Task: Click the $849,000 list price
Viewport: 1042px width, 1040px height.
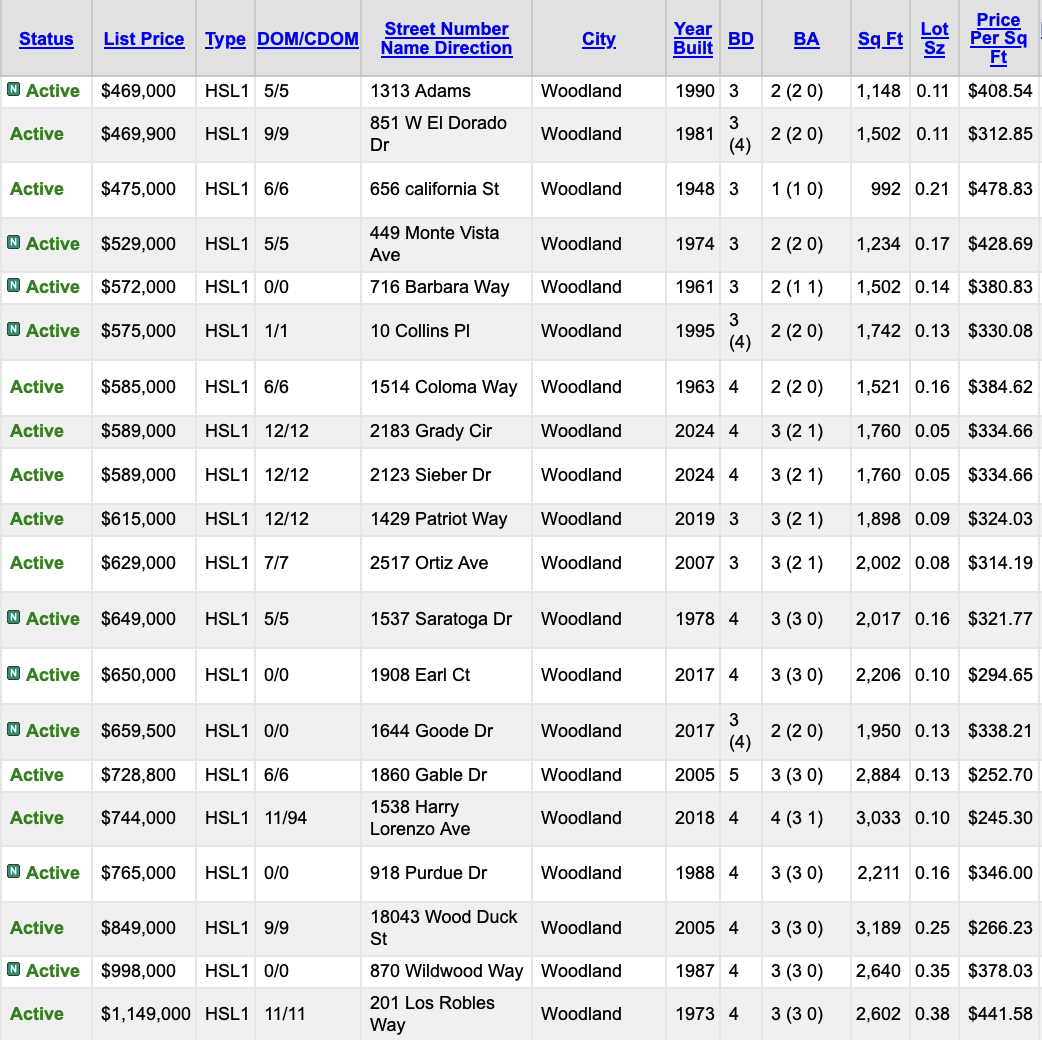Action: coord(138,928)
